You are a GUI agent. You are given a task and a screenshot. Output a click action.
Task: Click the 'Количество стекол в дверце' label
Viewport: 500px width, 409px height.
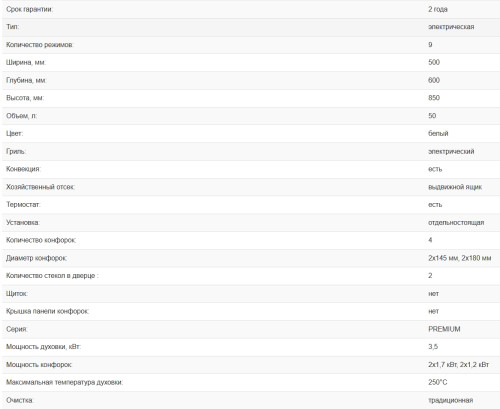52,276
